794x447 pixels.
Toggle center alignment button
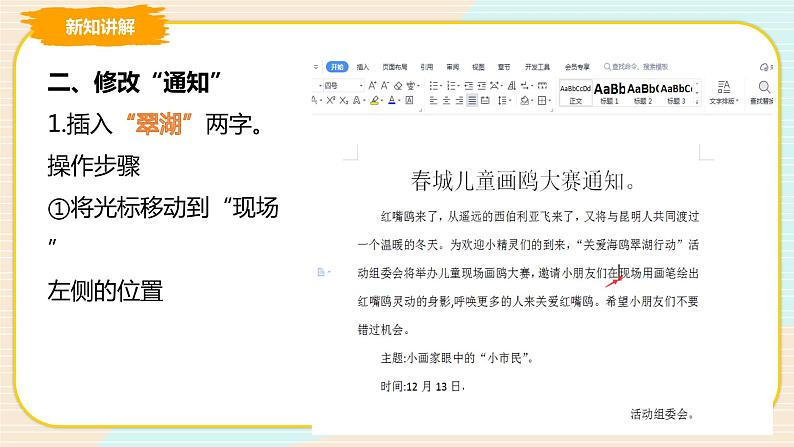coord(446,100)
